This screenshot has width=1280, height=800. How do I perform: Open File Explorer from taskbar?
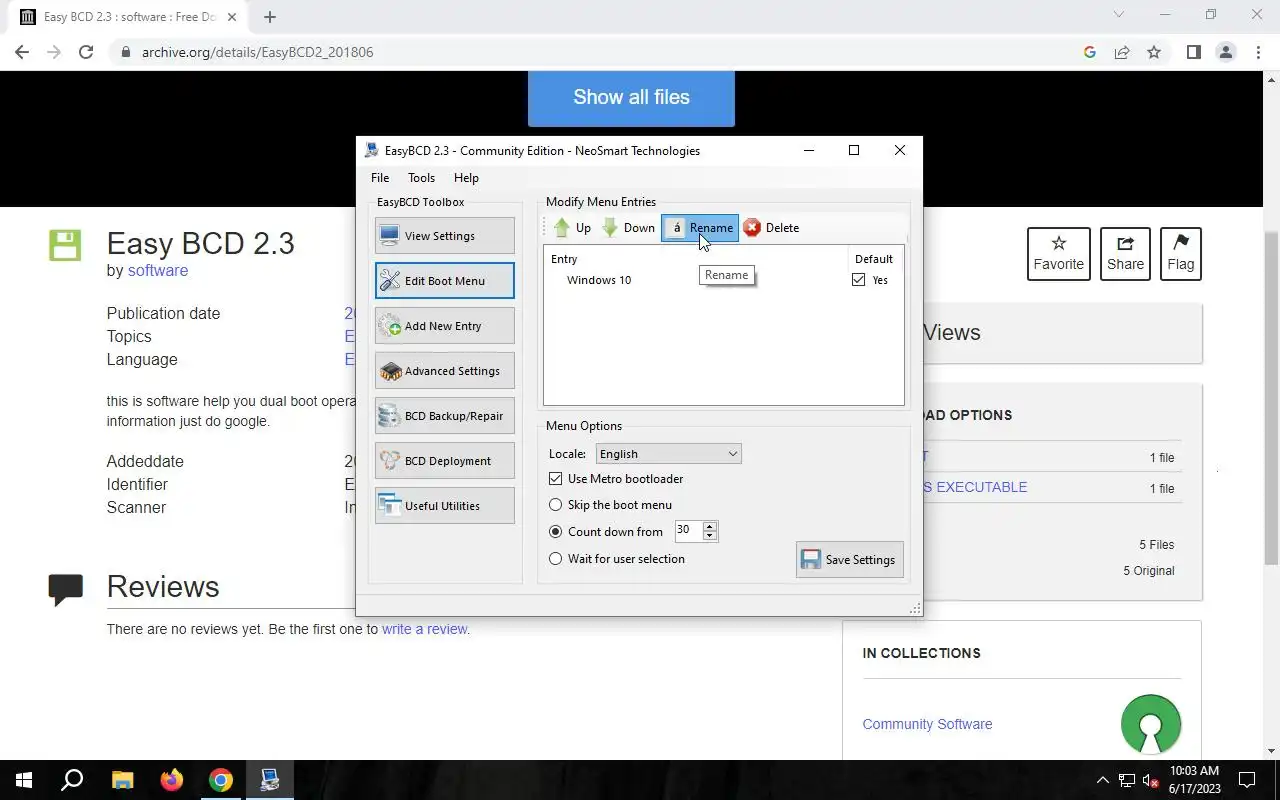coord(122,780)
